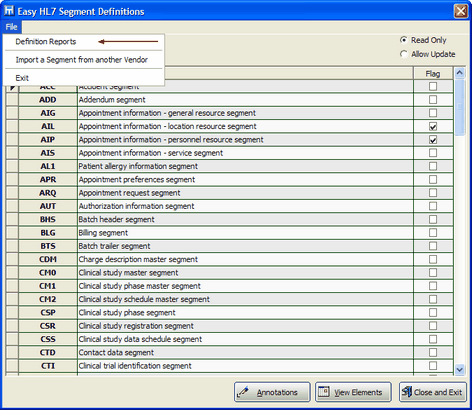This screenshot has height=410, width=472.
Task: Click the row selector beside BHS
Action: tap(12, 220)
